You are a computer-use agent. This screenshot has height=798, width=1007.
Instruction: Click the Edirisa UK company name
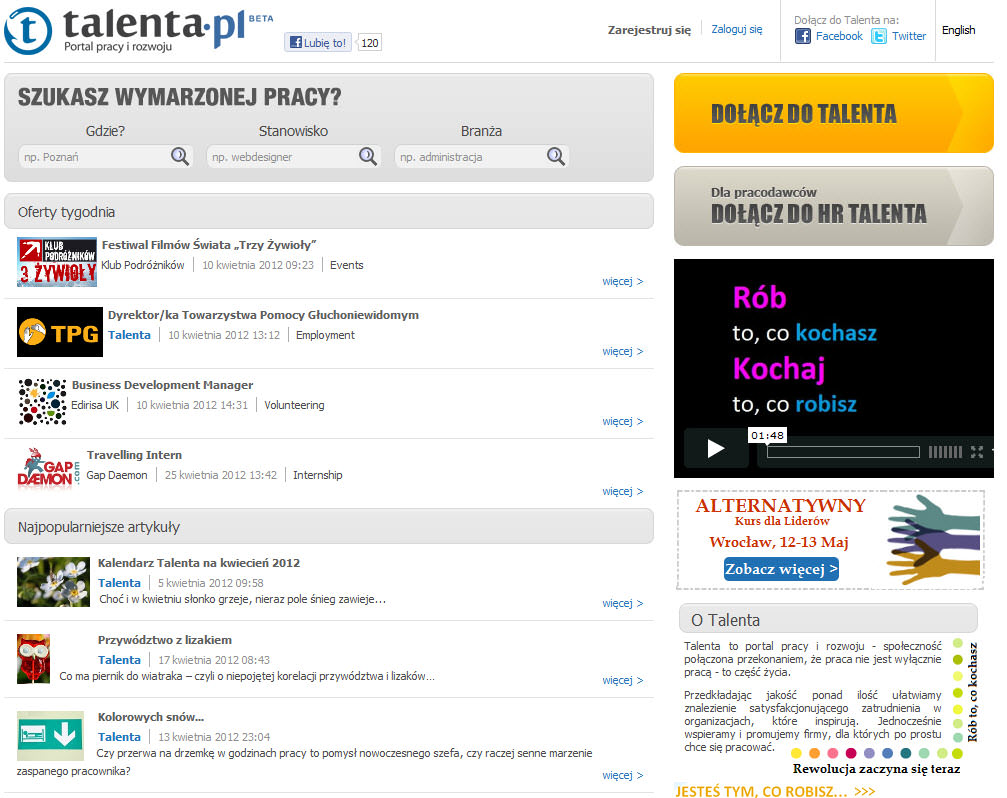point(95,404)
